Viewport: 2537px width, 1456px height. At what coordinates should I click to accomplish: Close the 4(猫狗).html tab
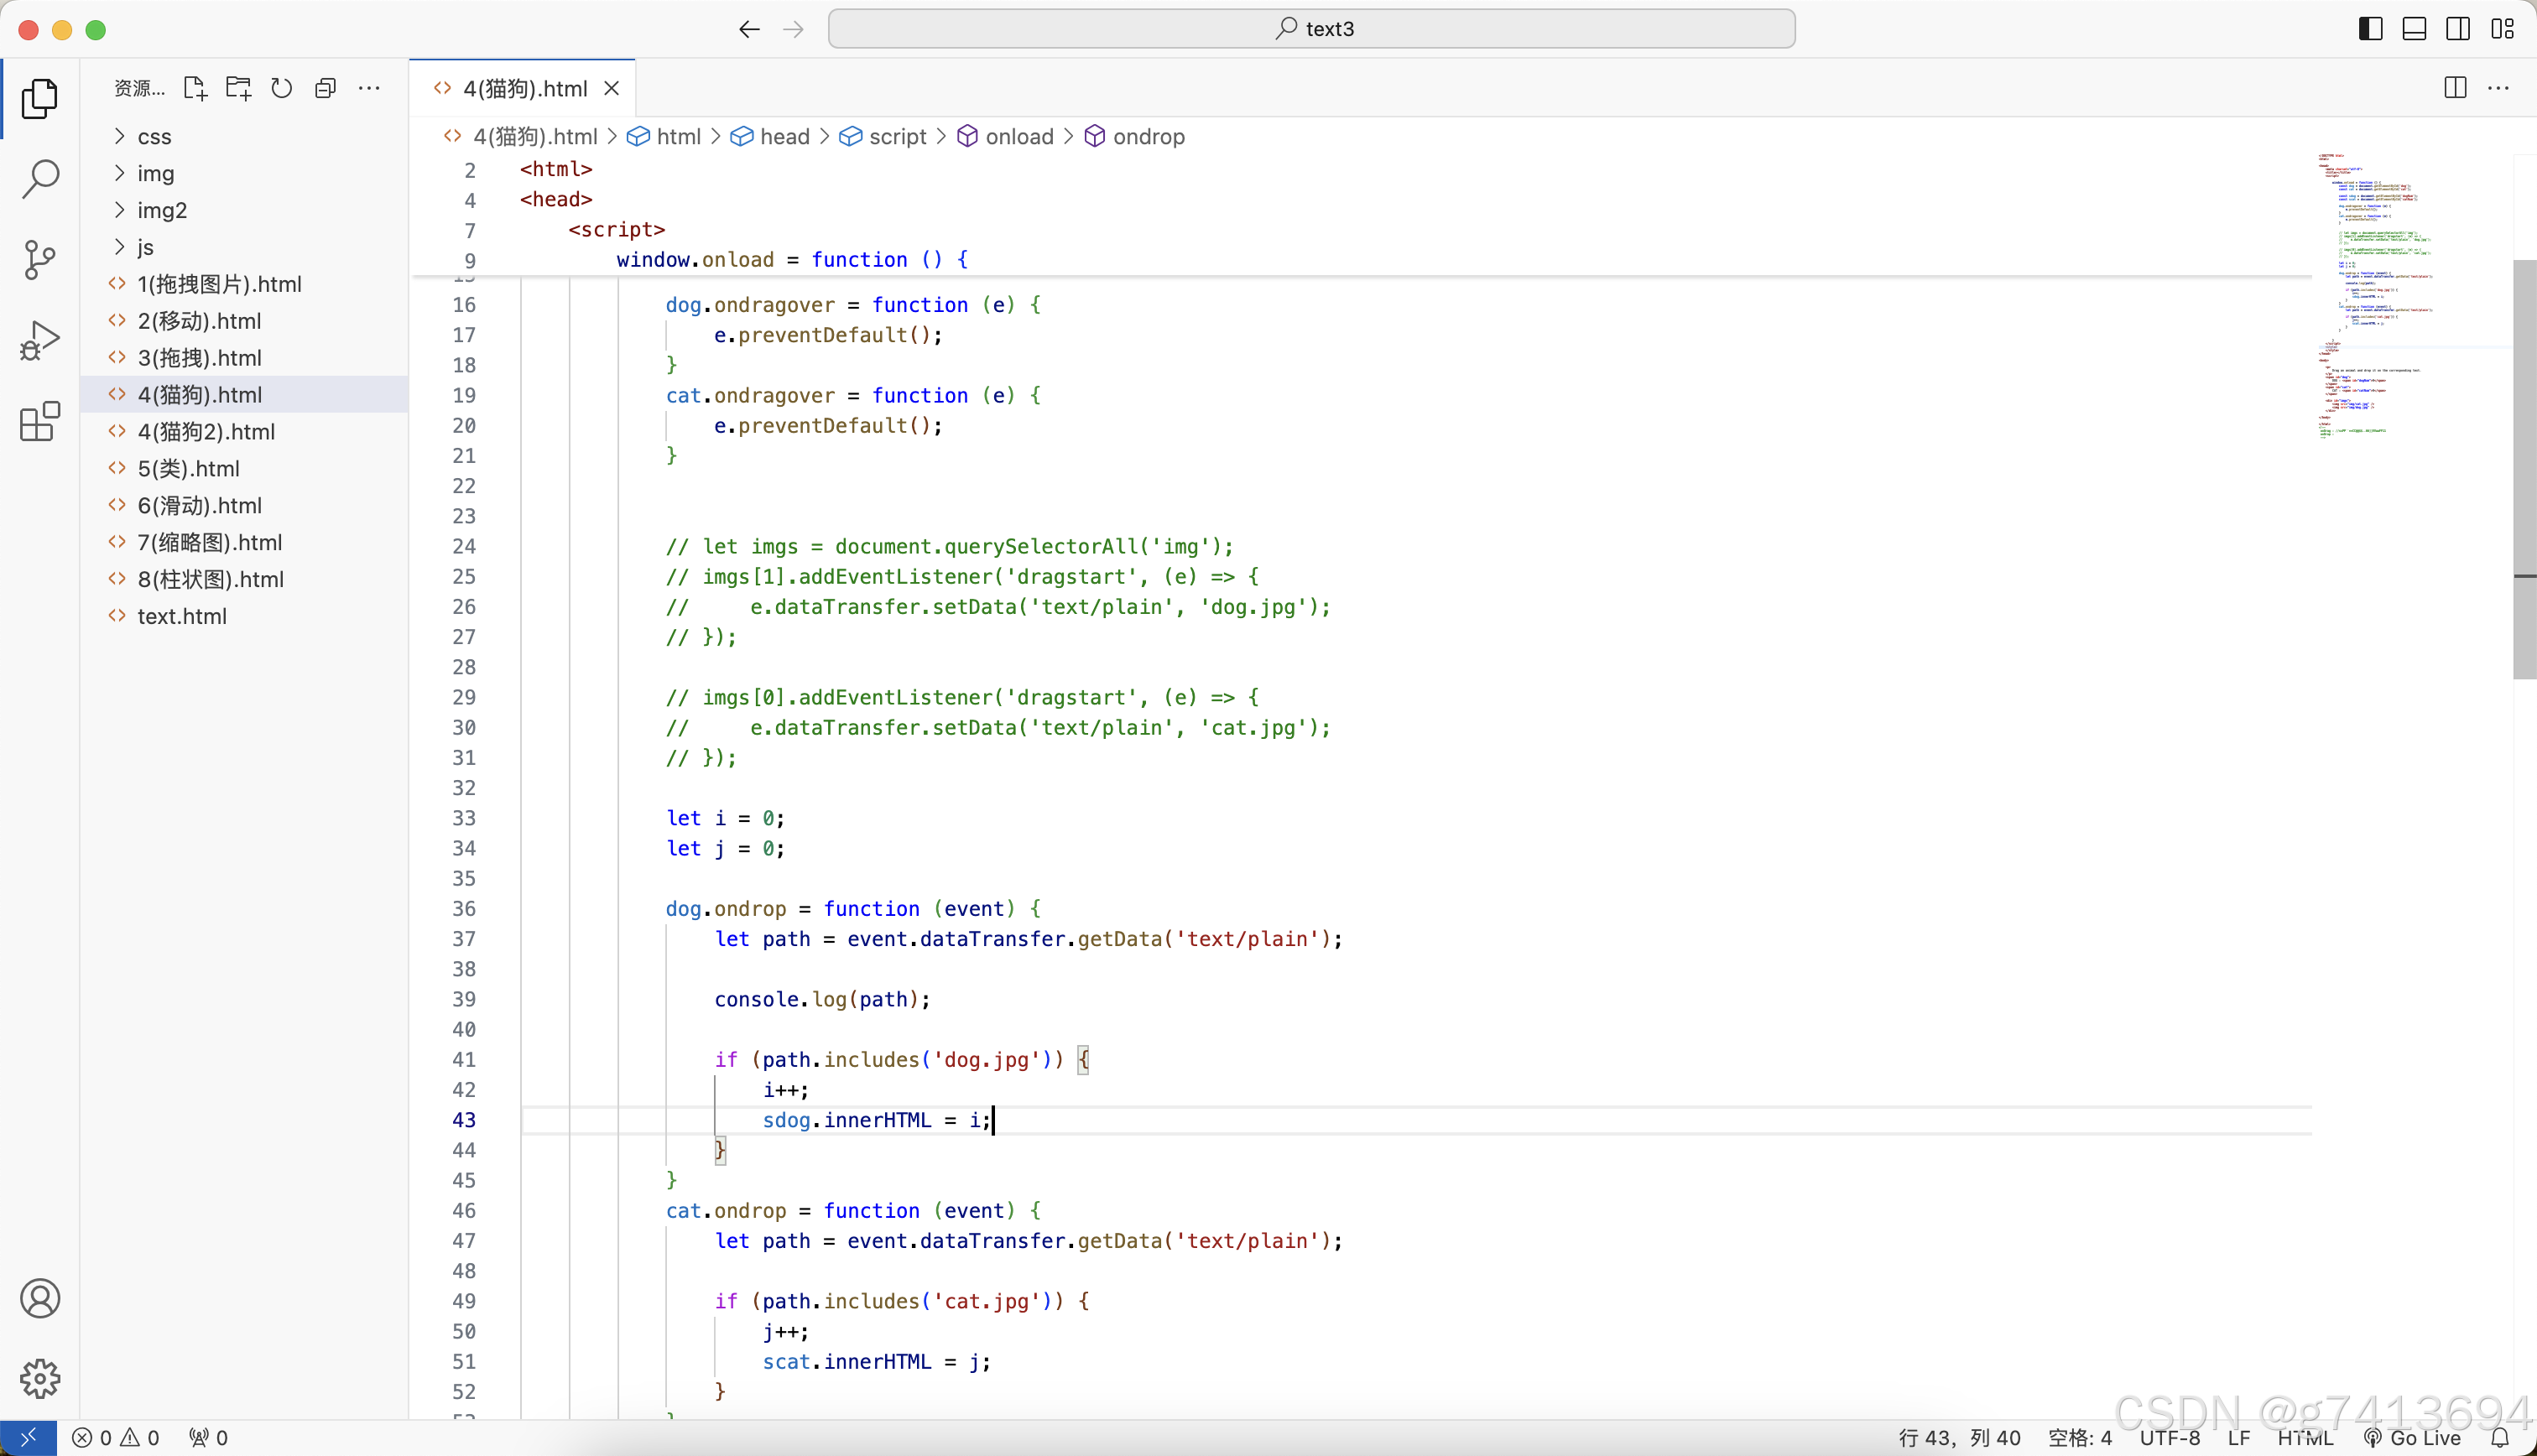pyautogui.click(x=612, y=89)
